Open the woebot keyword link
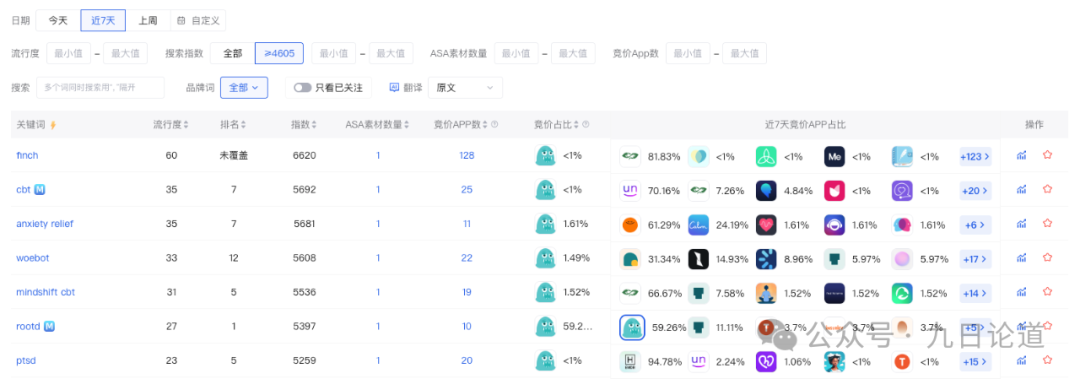The image size is (1080, 379). point(32,258)
